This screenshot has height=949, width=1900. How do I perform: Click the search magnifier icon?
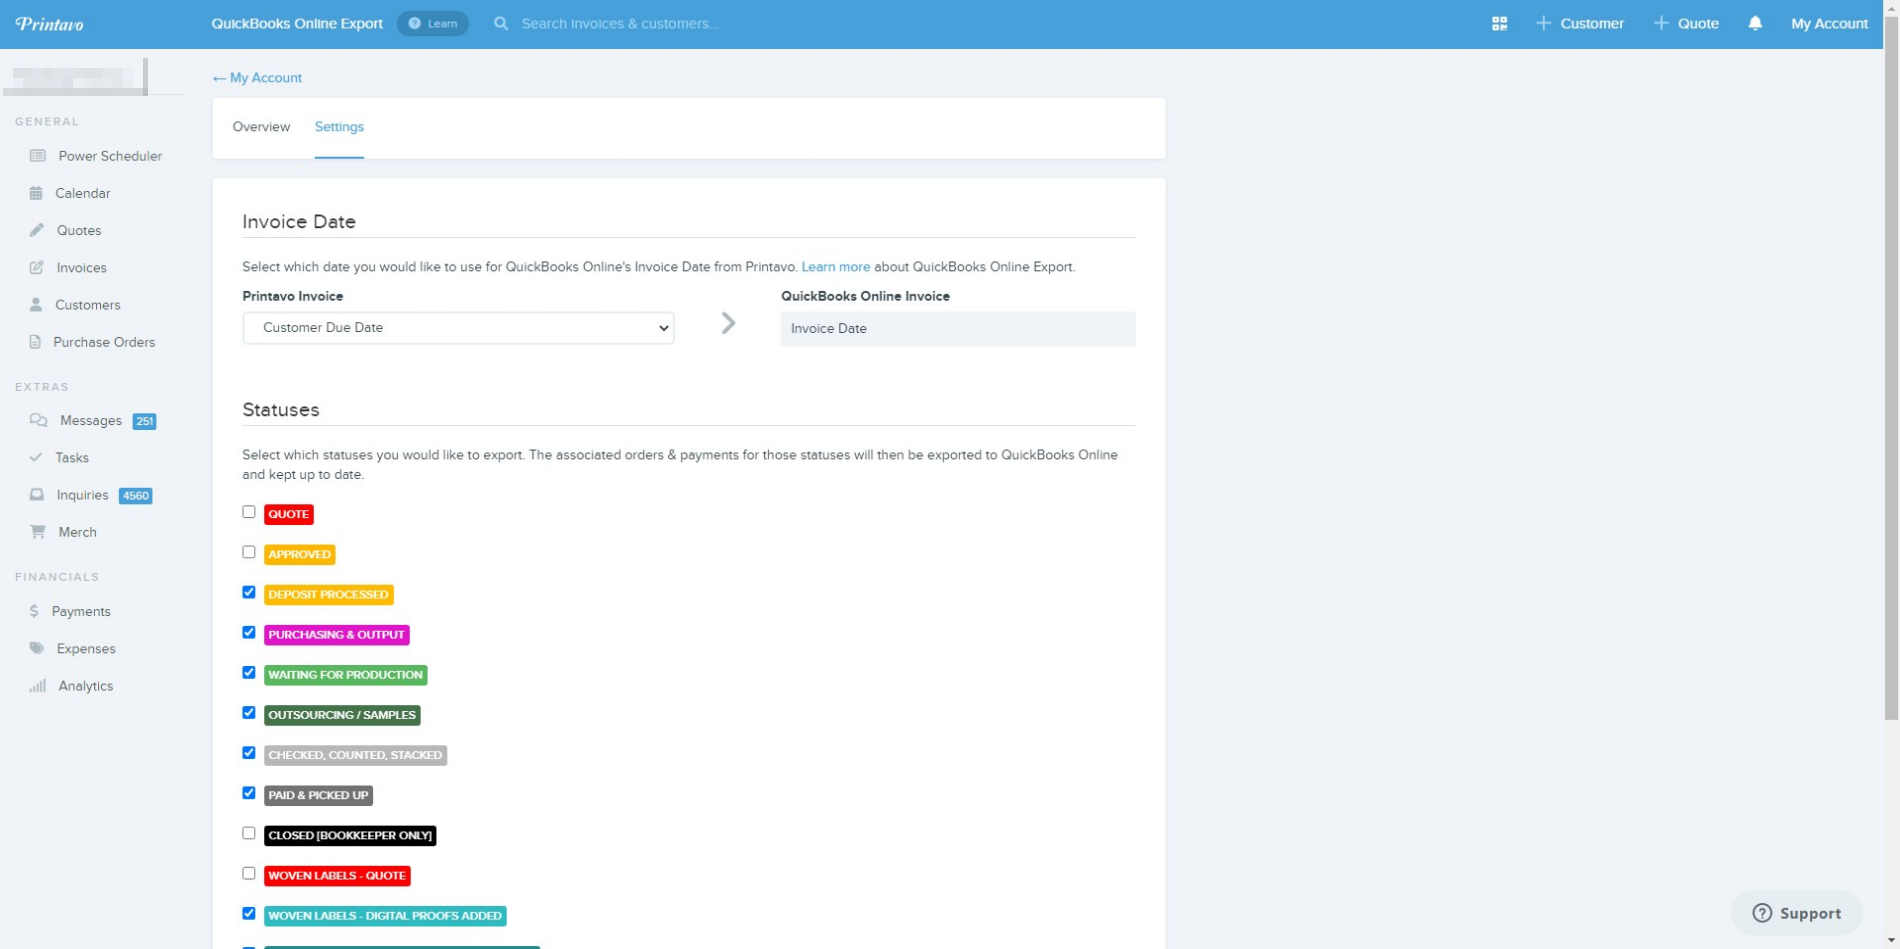(x=501, y=23)
